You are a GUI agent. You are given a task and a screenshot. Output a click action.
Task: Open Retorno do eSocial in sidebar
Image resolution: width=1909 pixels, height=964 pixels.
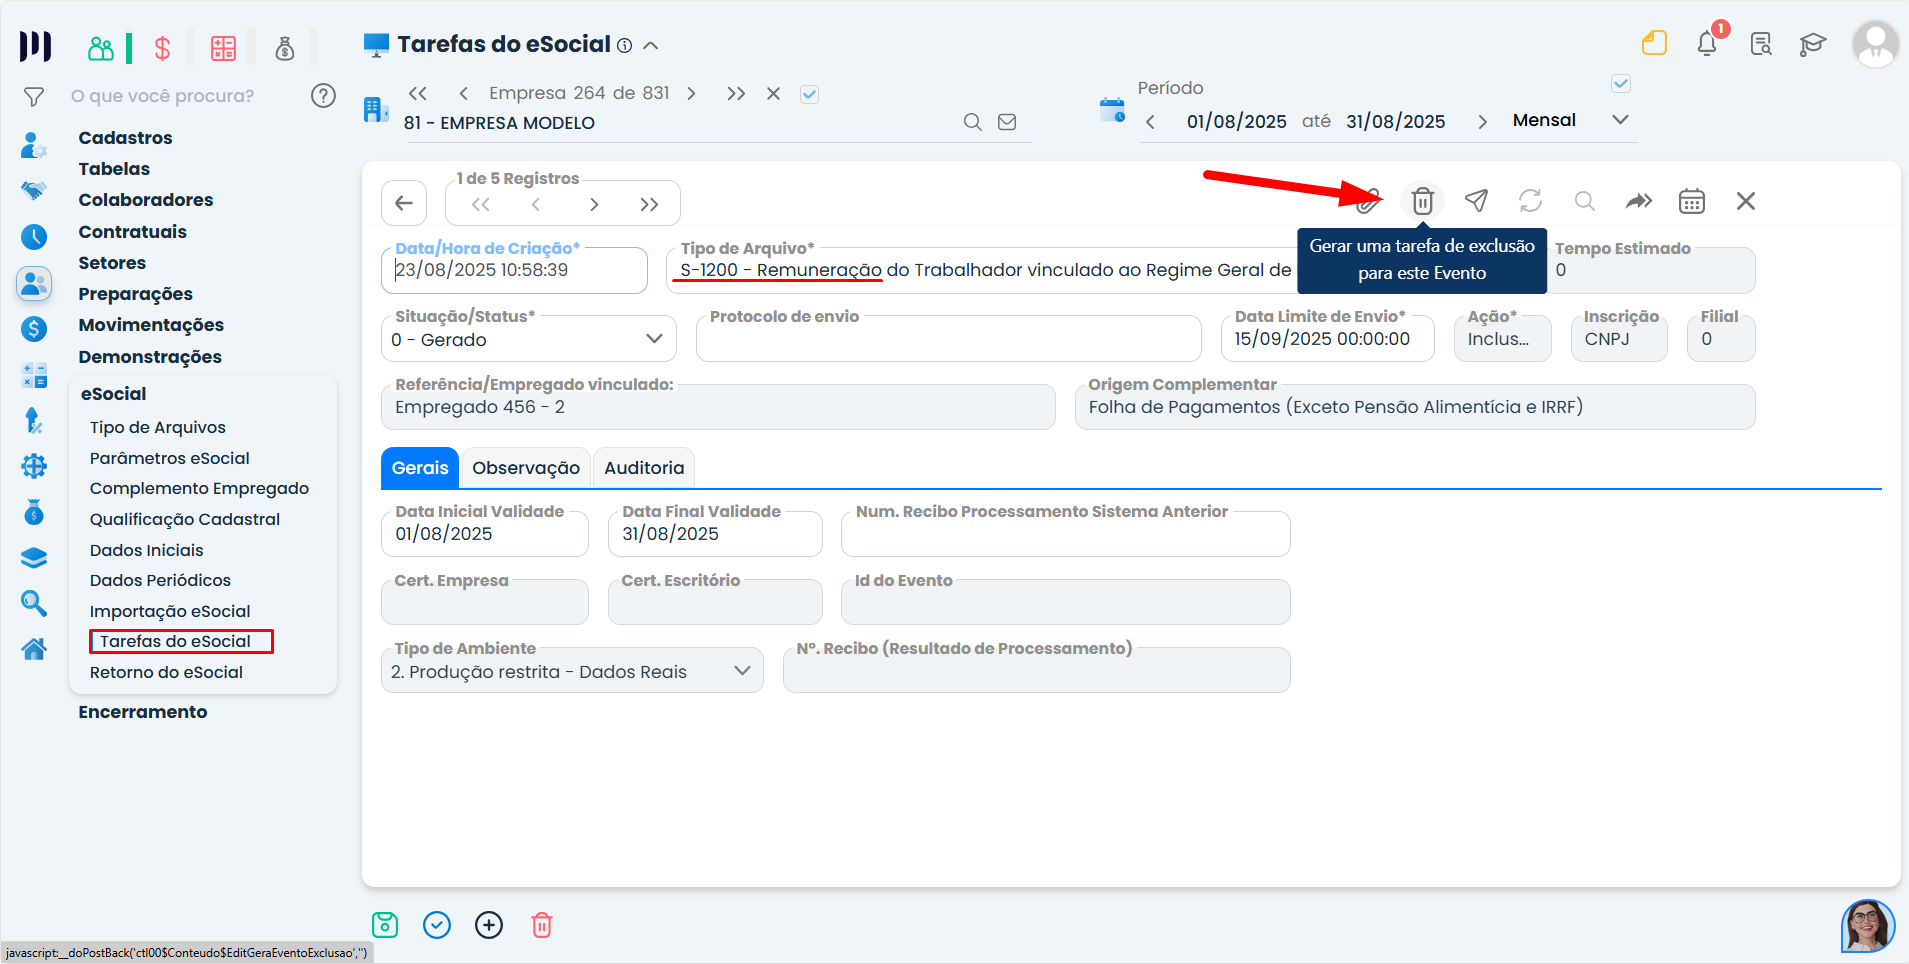pos(166,672)
